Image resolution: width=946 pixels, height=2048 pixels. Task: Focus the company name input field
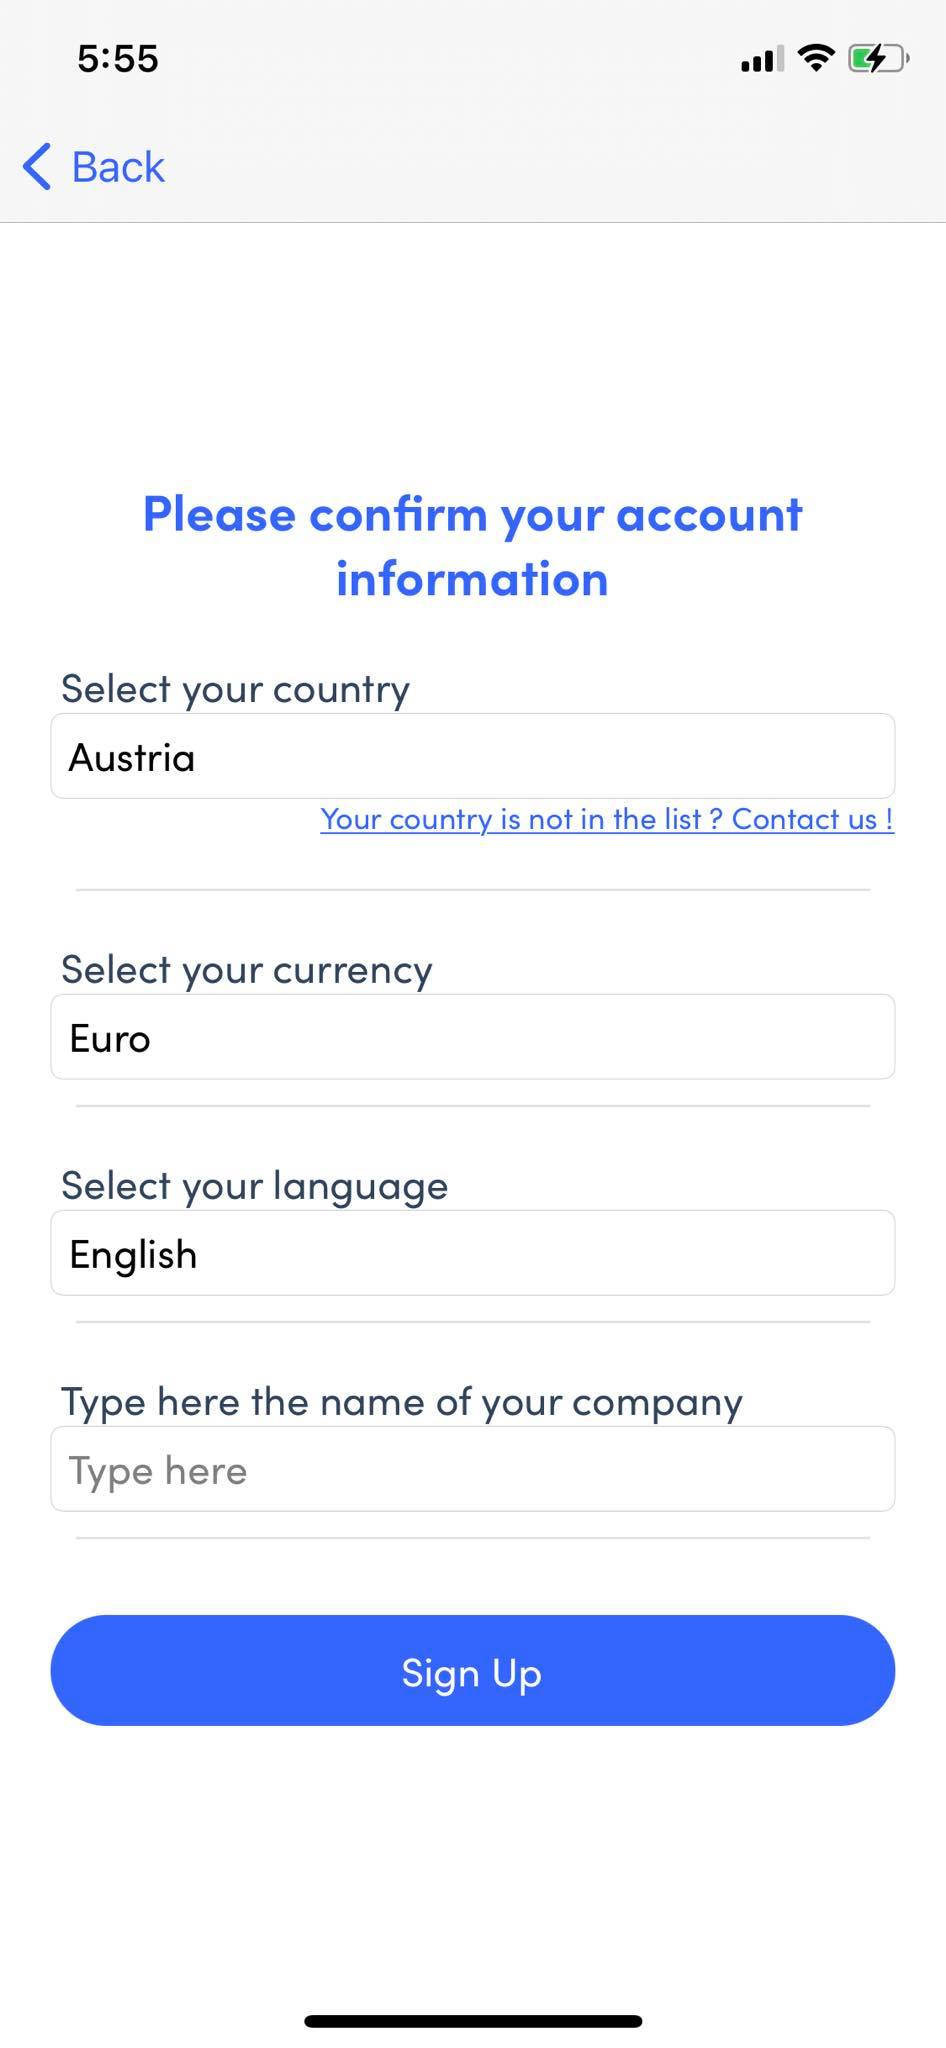point(472,1469)
